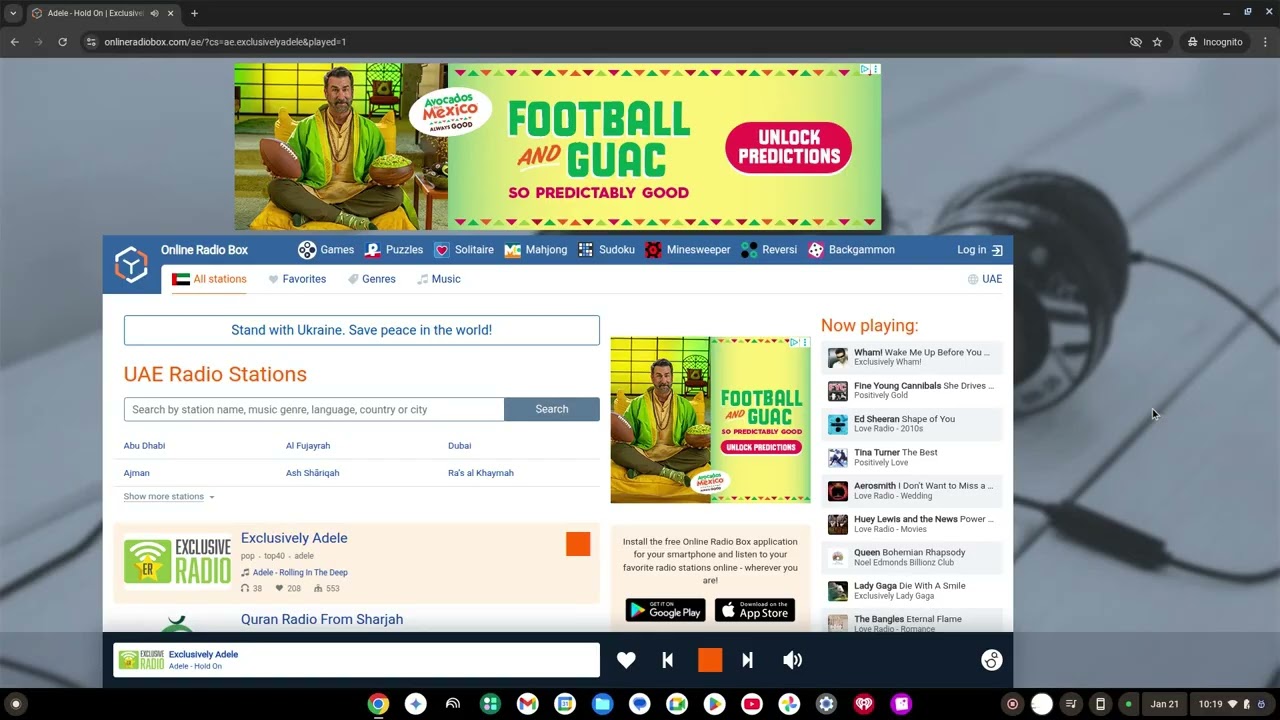Viewport: 1280px width, 720px height.
Task: Open the Files app from the shelf
Action: click(x=602, y=704)
